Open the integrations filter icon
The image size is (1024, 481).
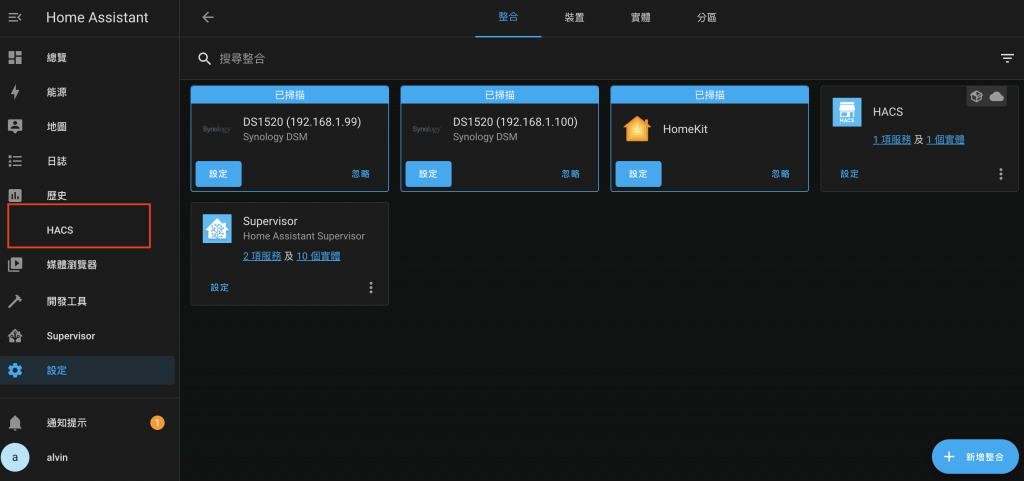click(x=1007, y=58)
